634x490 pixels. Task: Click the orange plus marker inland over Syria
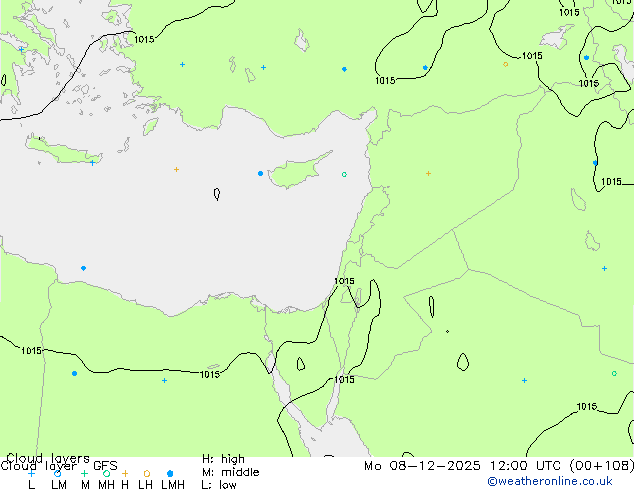click(x=428, y=173)
